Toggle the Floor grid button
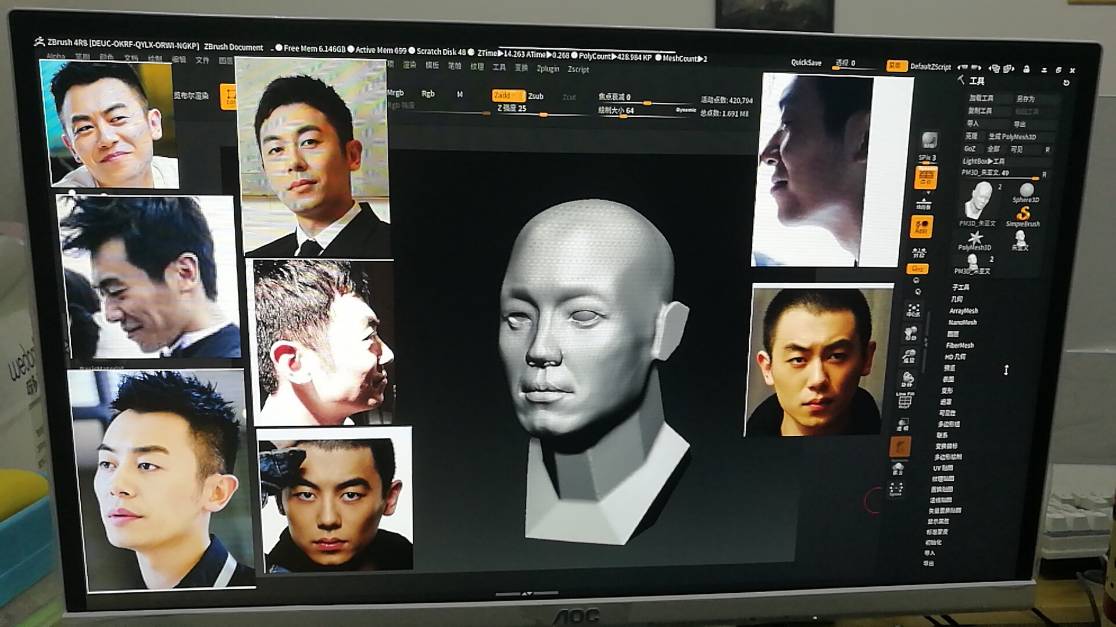Viewport: 1116px width, 627px height. click(924, 204)
